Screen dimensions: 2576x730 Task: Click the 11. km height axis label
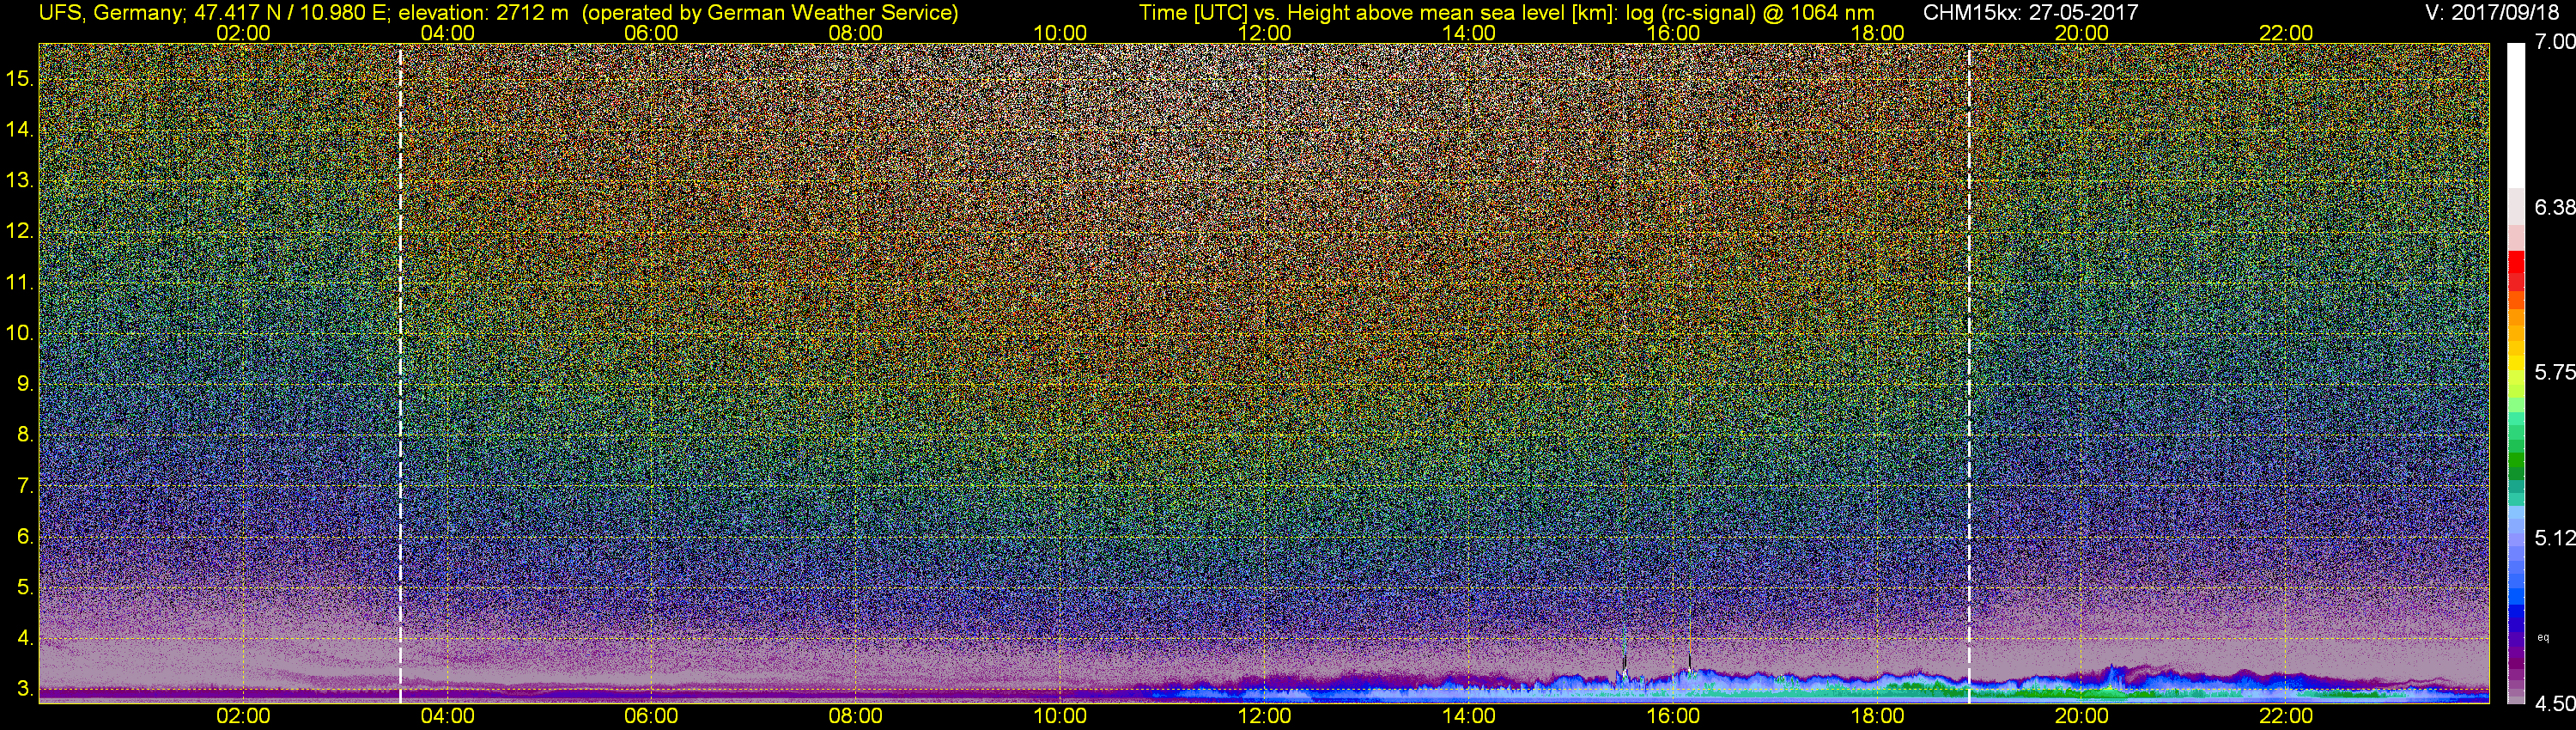tap(20, 282)
